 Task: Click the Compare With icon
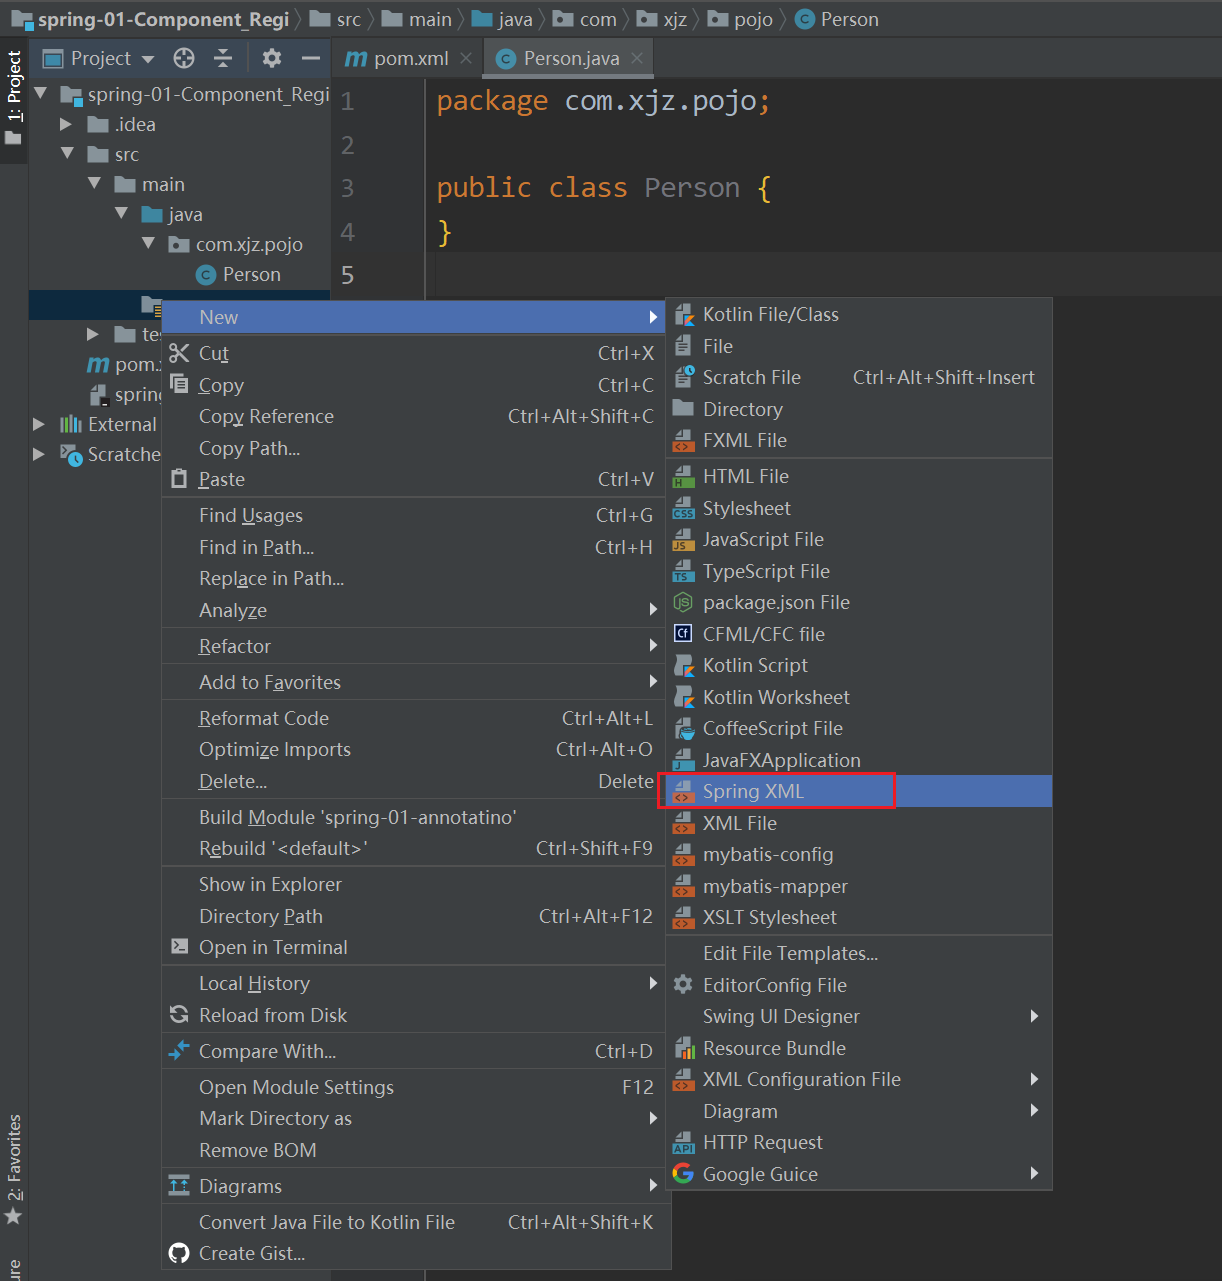coord(179,1051)
